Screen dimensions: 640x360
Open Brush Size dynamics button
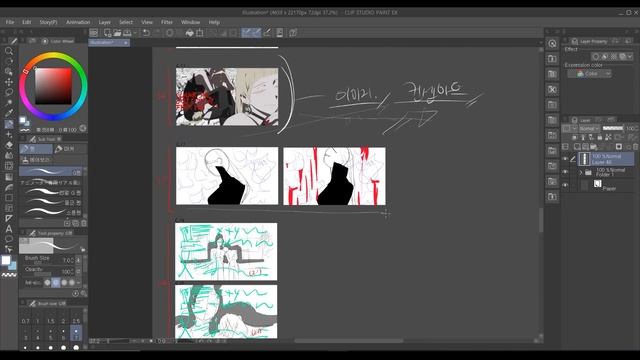tap(78, 260)
